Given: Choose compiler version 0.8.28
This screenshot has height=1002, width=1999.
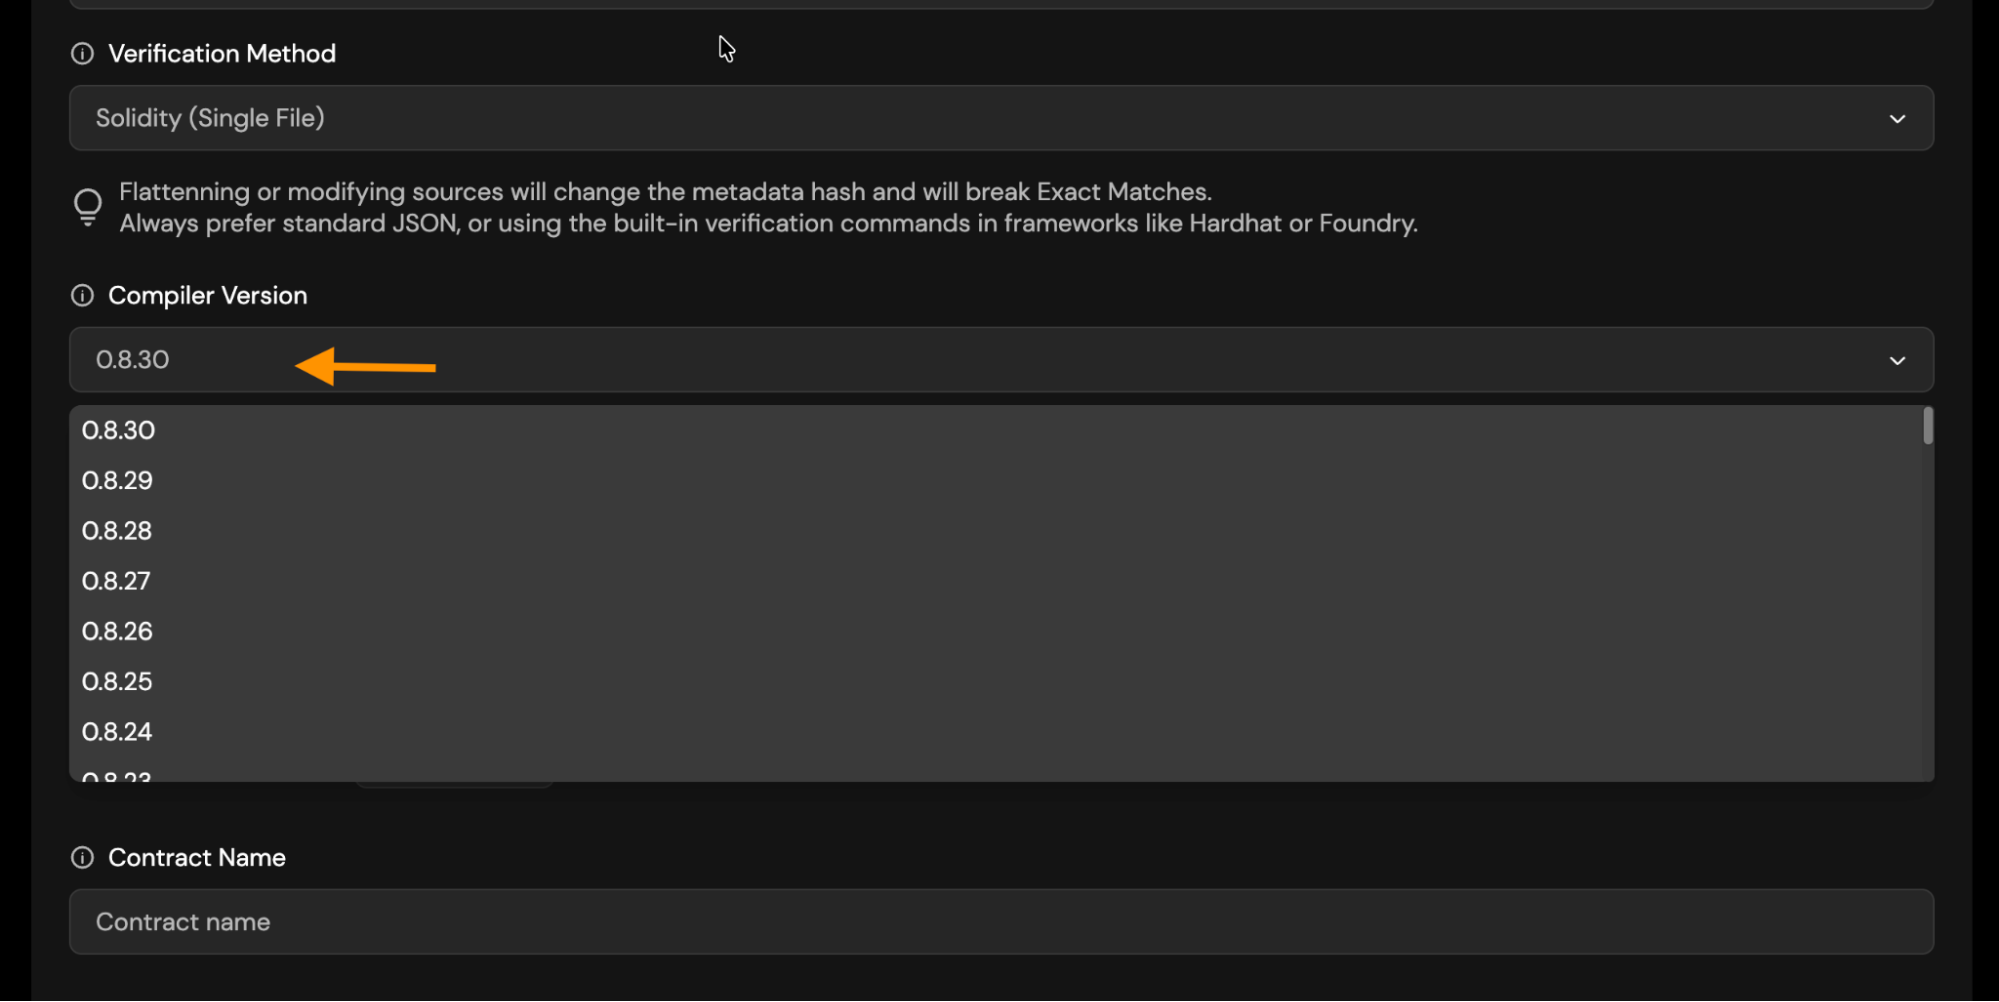Looking at the screenshot, I should pos(118,531).
